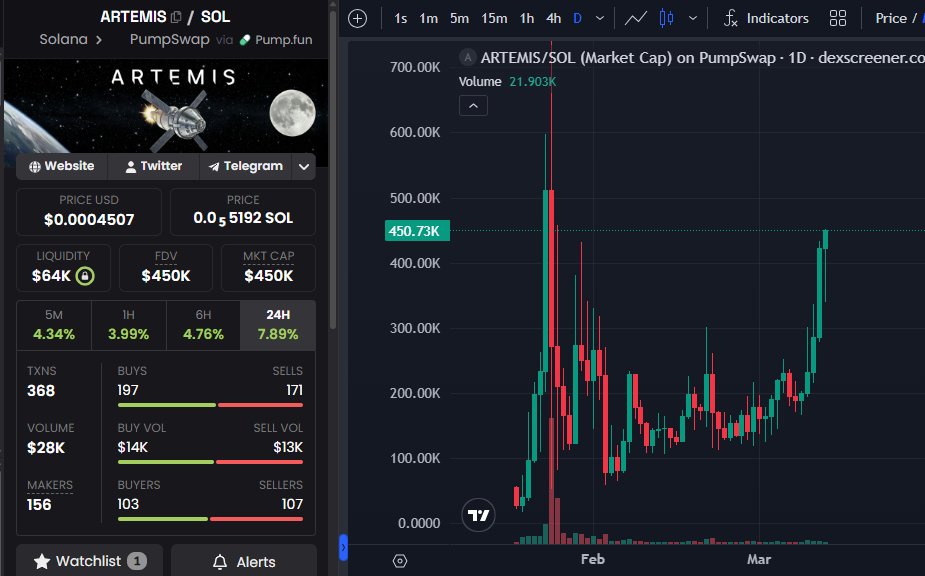
Task: Set a price alert via Alerts button
Action: coord(243,561)
